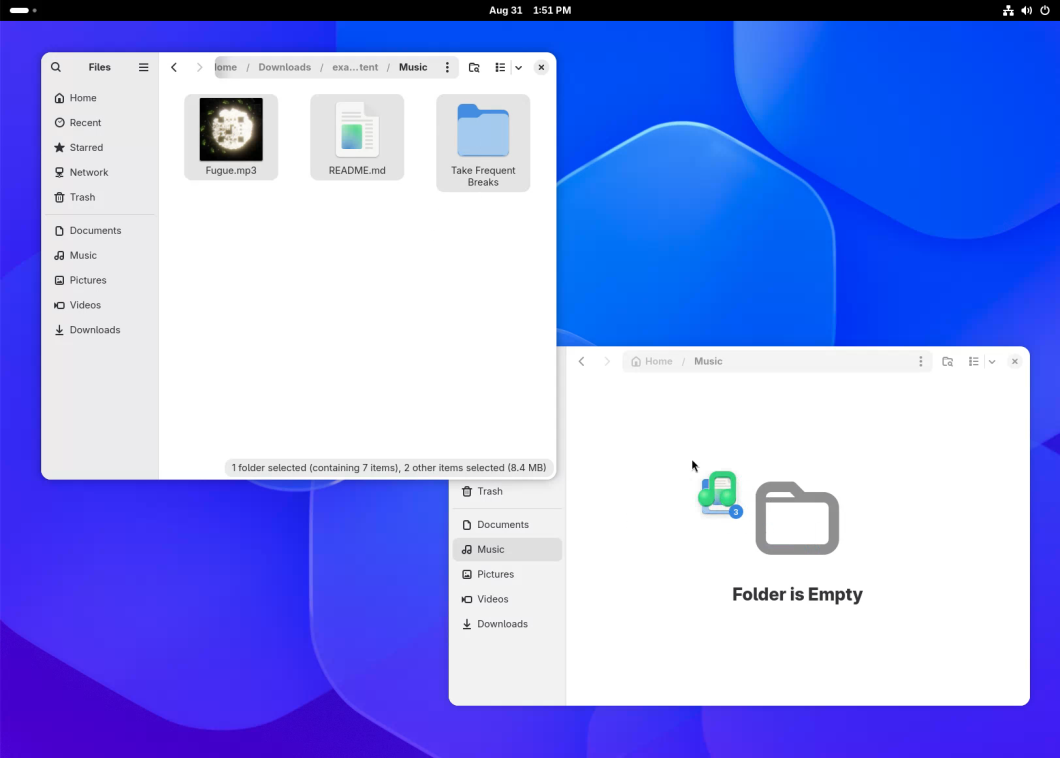Click Downloads breadcrumb in front window path bar

coord(285,67)
